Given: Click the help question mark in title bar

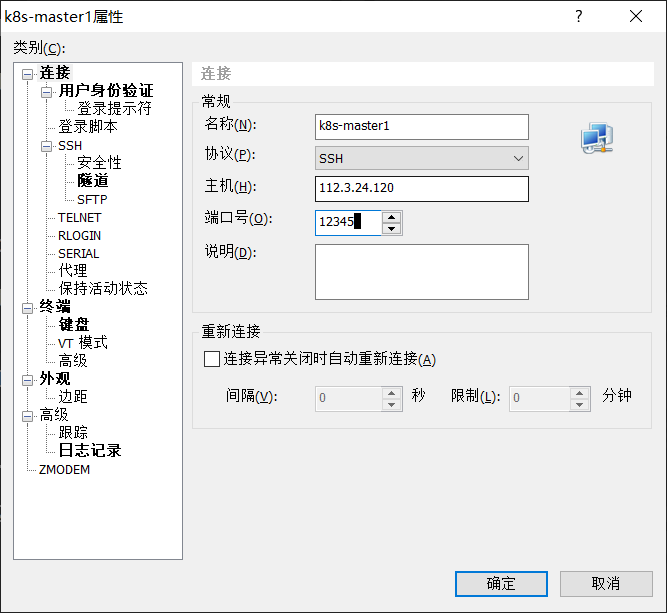Looking at the screenshot, I should [579, 16].
